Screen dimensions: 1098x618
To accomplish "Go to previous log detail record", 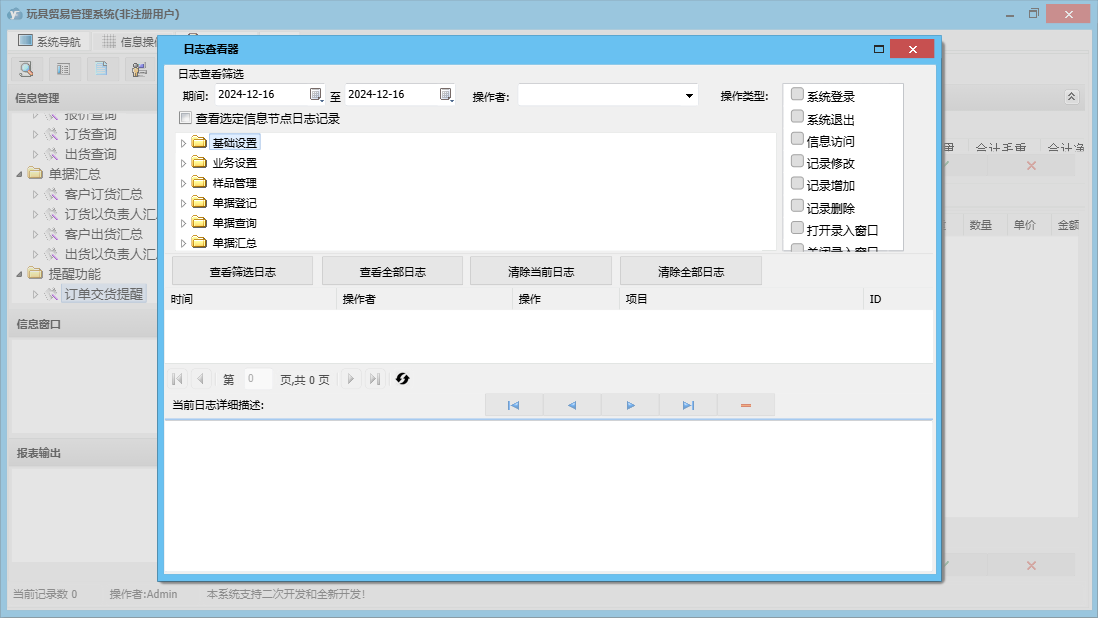I will 572,405.
